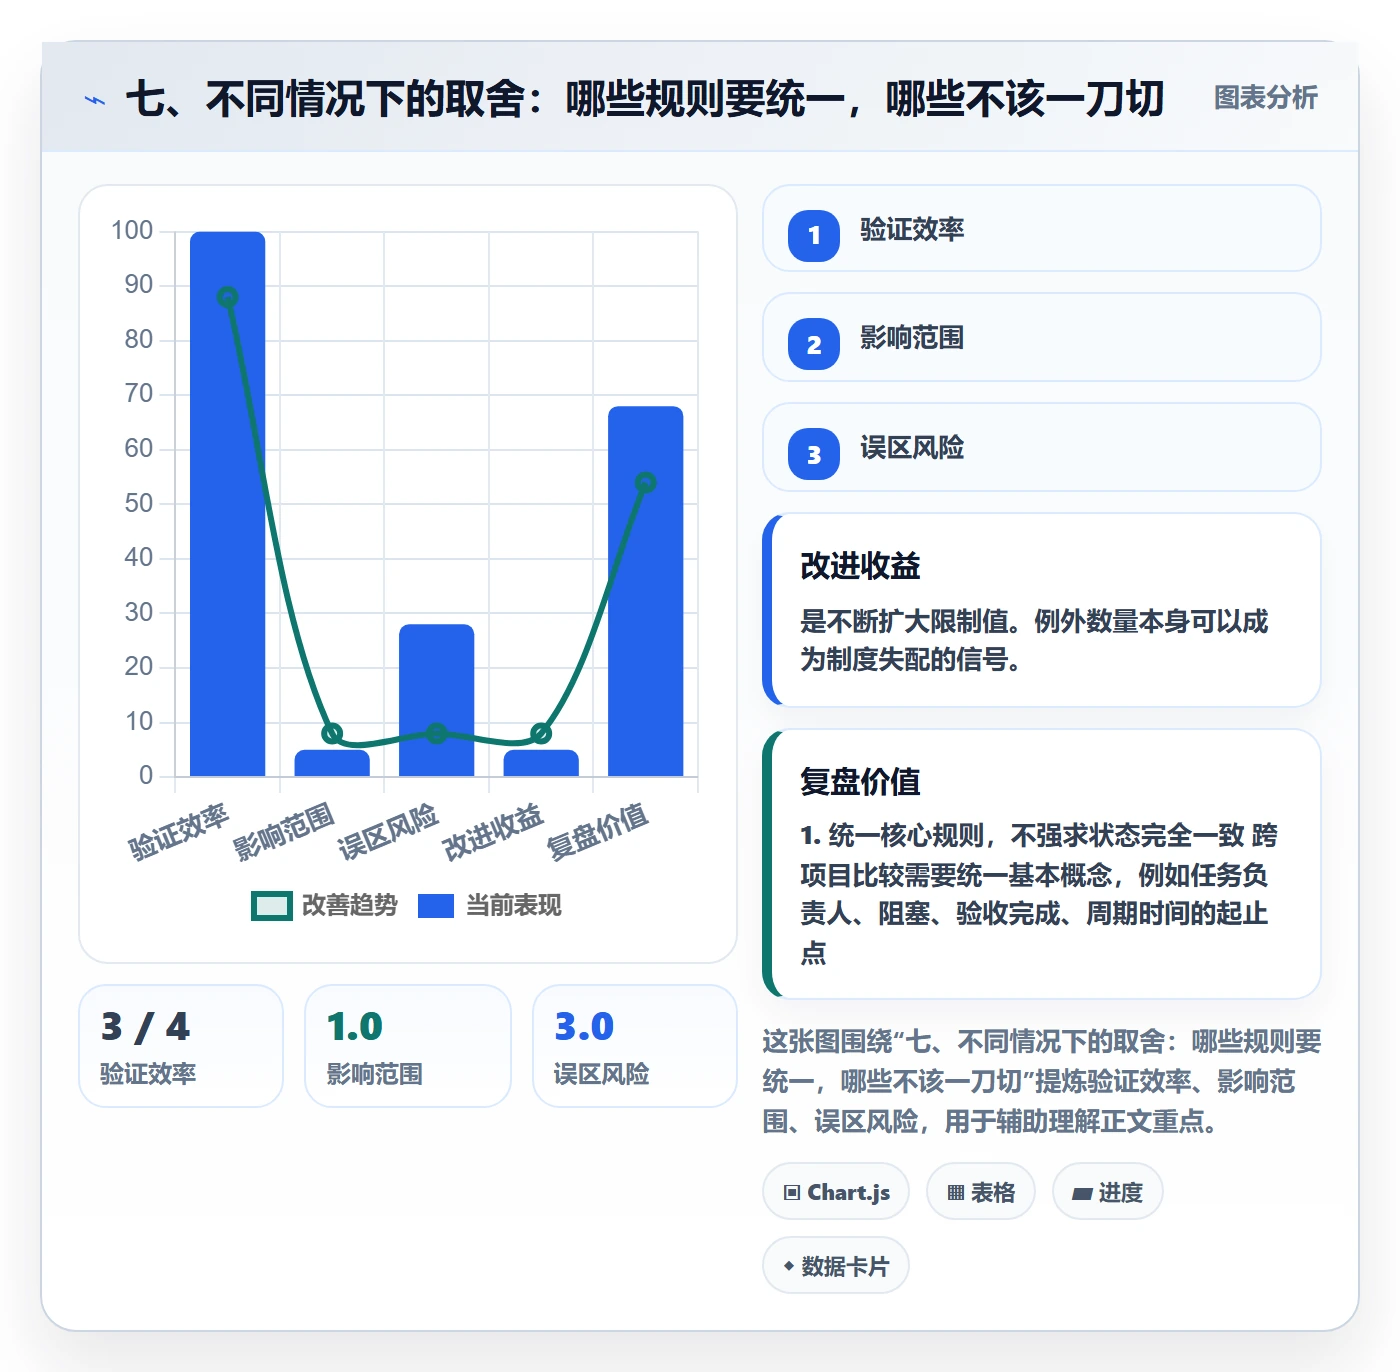
Task: Open the 进度 tag
Action: (1108, 1192)
